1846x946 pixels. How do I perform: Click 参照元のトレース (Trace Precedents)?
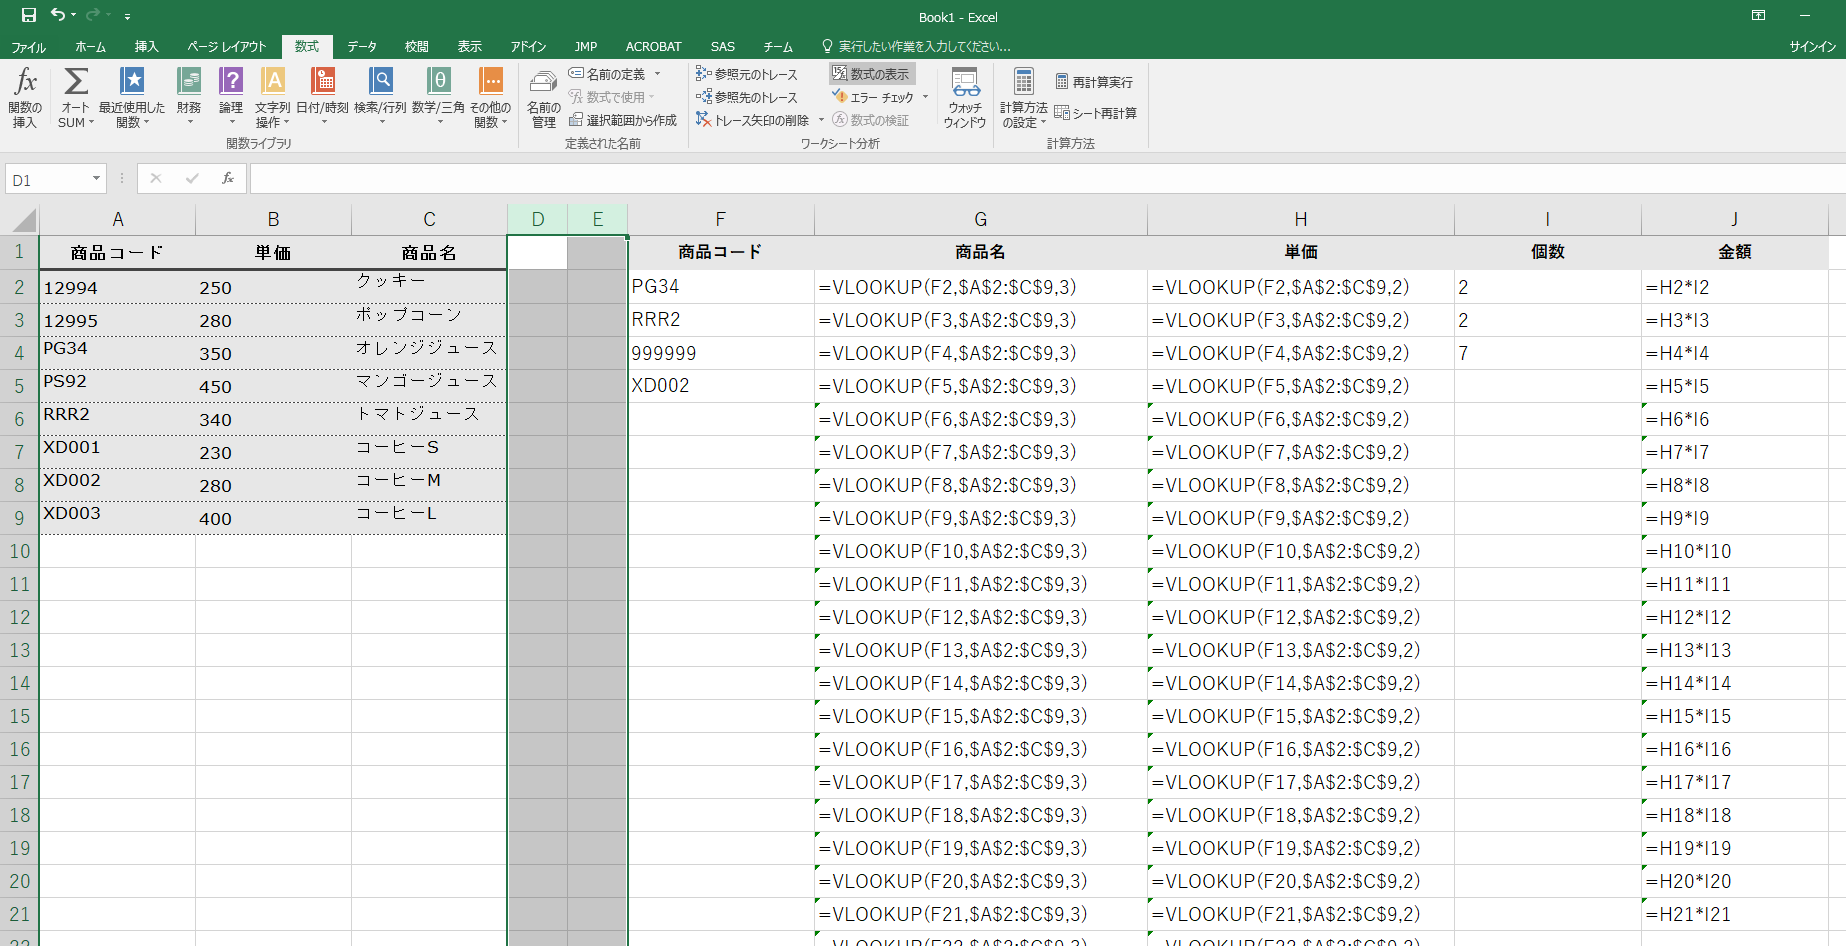[x=747, y=74]
